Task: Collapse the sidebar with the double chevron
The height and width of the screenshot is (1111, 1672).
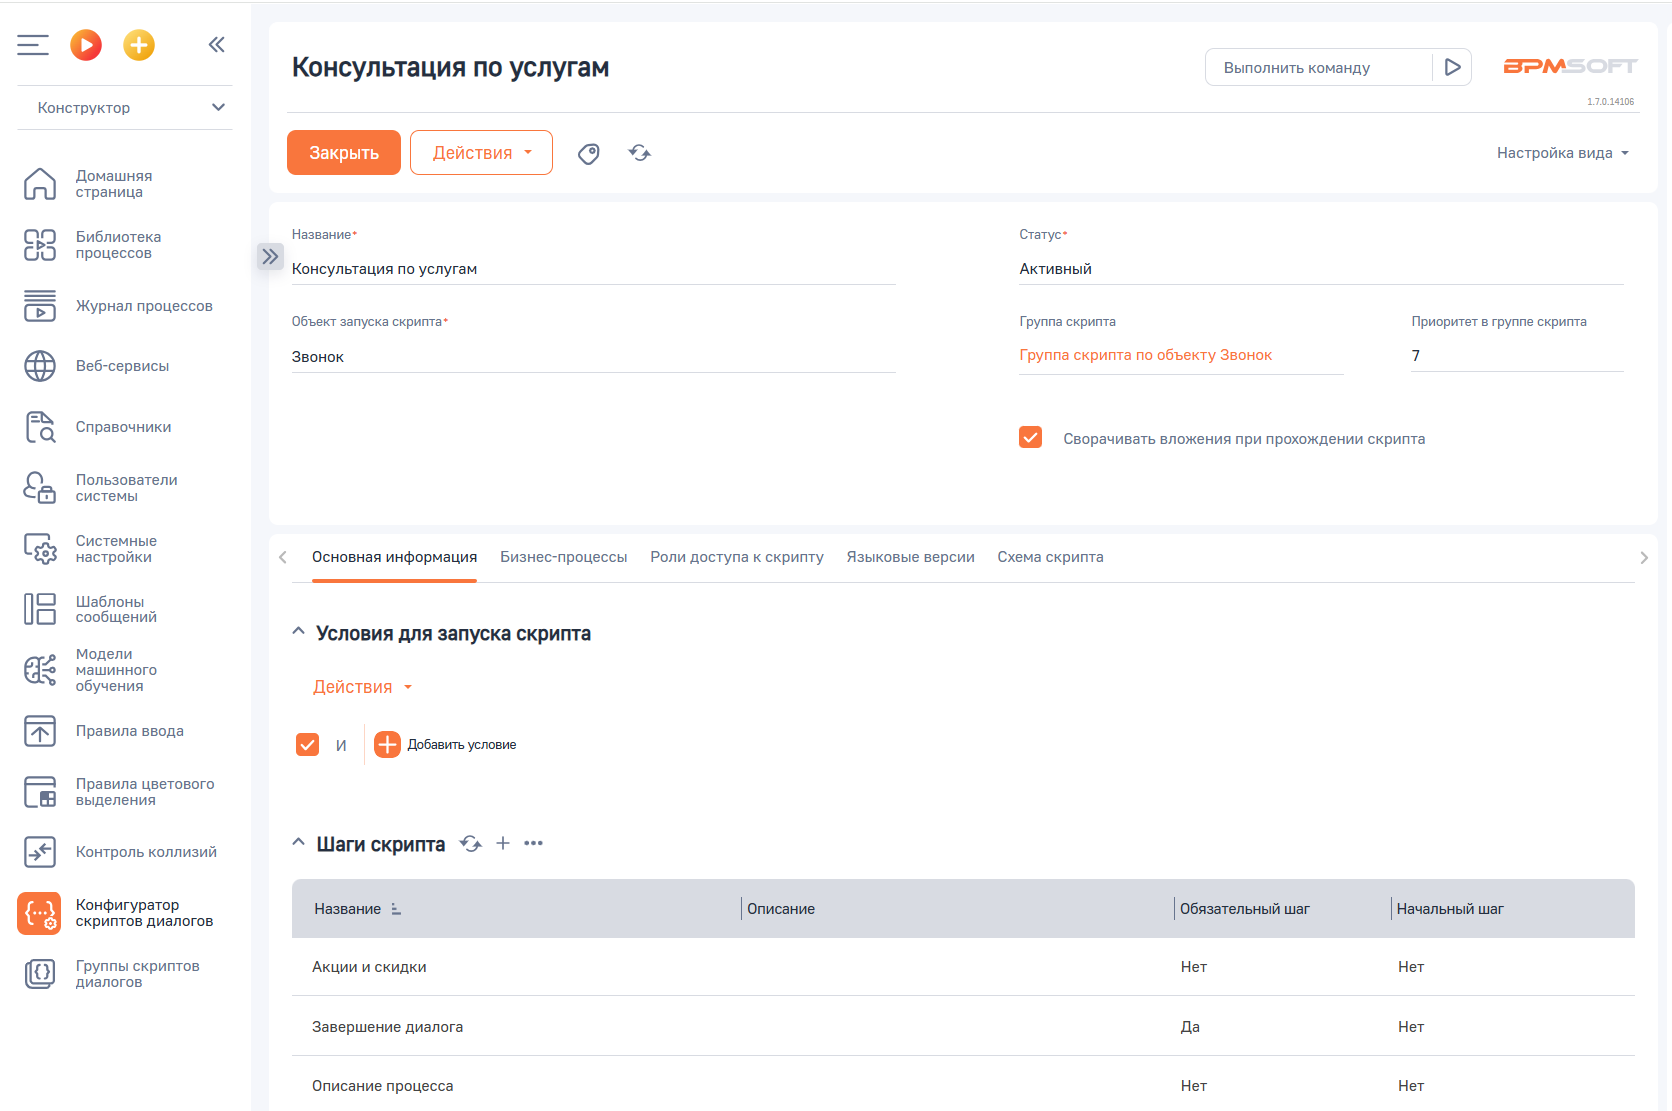Action: [216, 44]
